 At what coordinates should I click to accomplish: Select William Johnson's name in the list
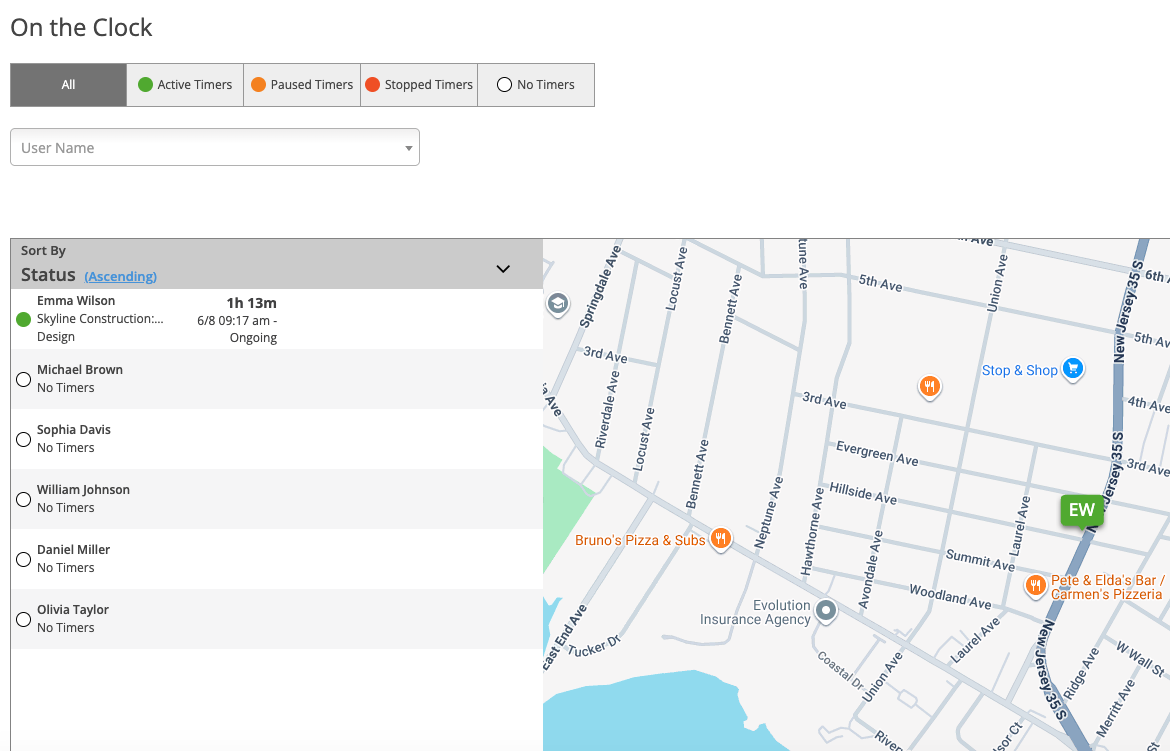pyautogui.click(x=84, y=490)
